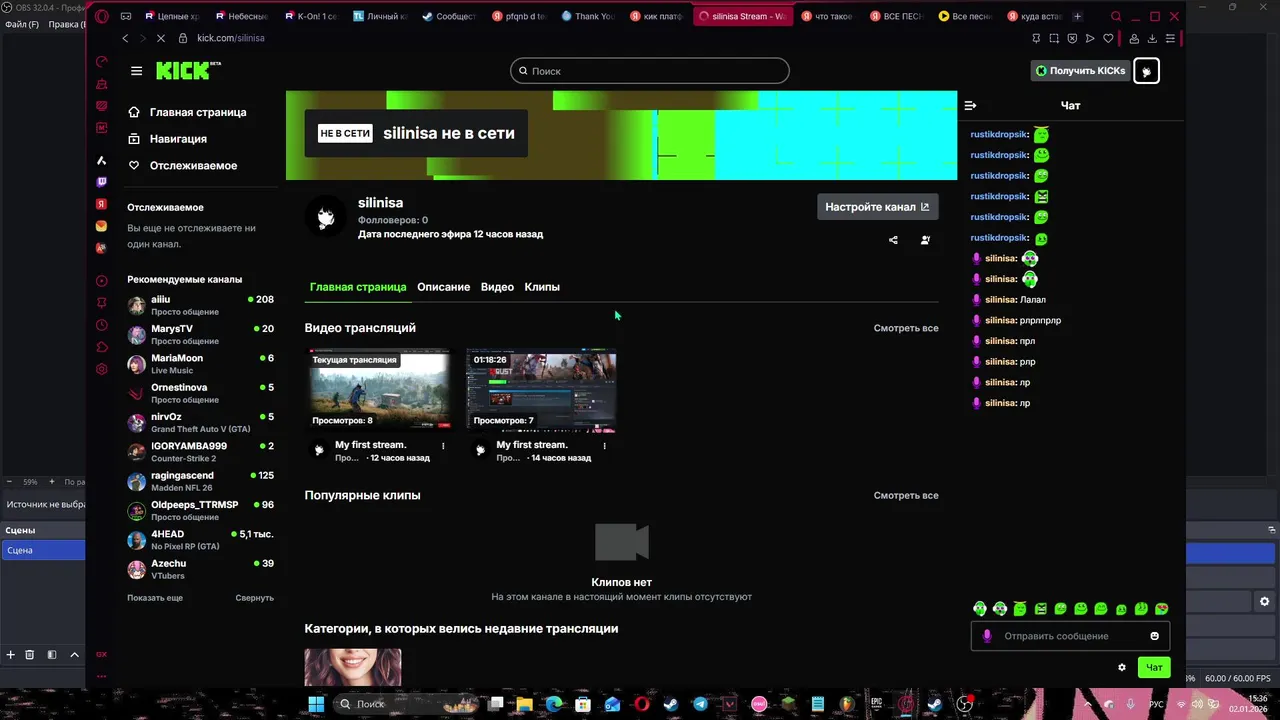Open recommended channel Ornestinova

pos(200,393)
